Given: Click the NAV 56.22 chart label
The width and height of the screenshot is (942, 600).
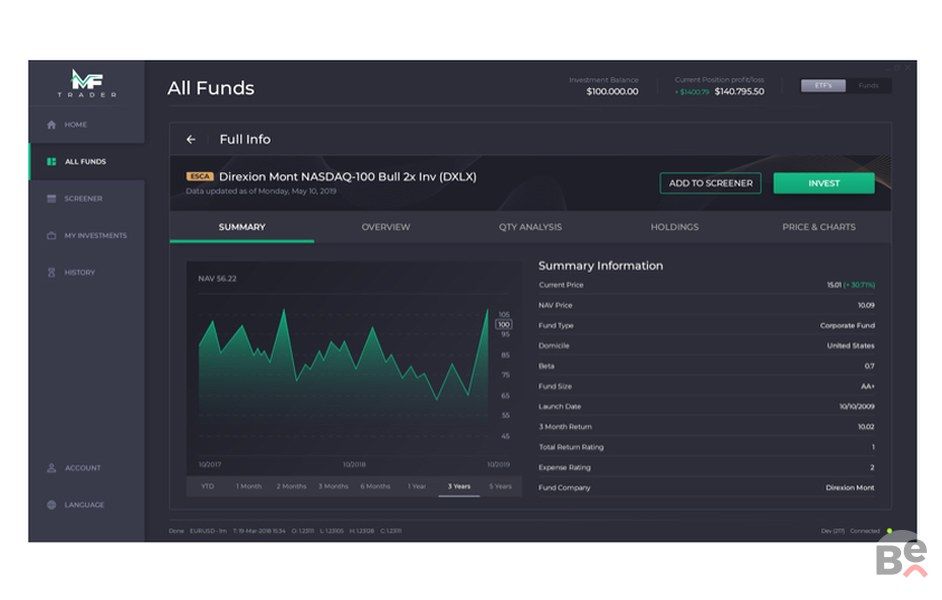Looking at the screenshot, I should (217, 279).
